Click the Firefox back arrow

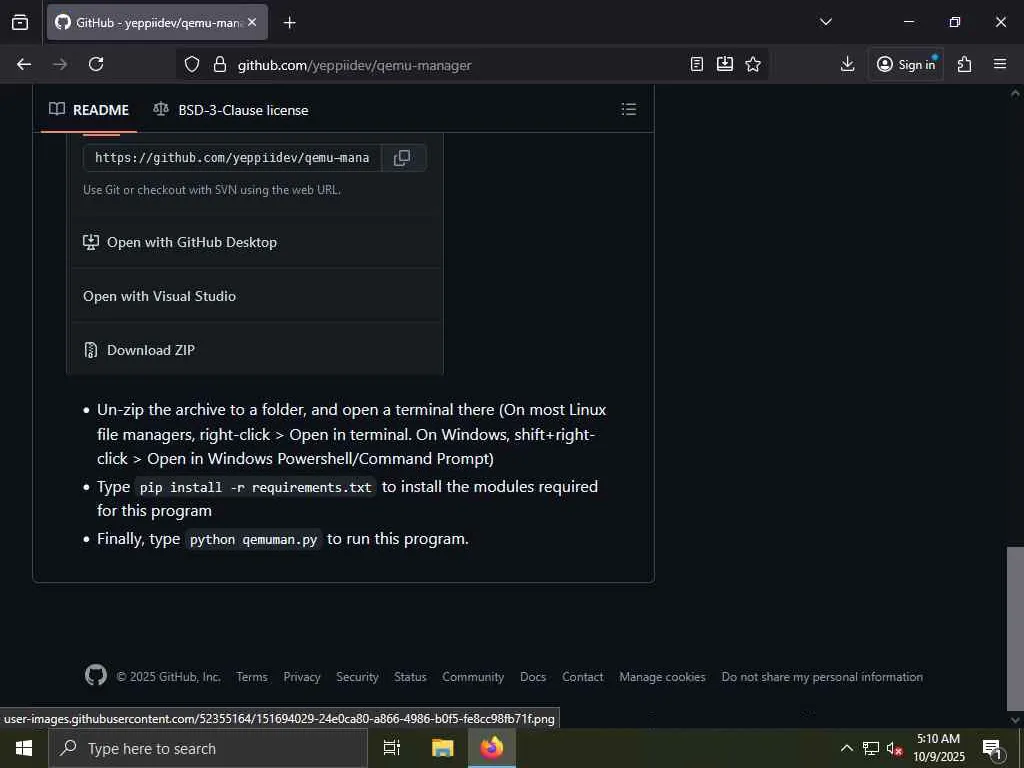24,64
